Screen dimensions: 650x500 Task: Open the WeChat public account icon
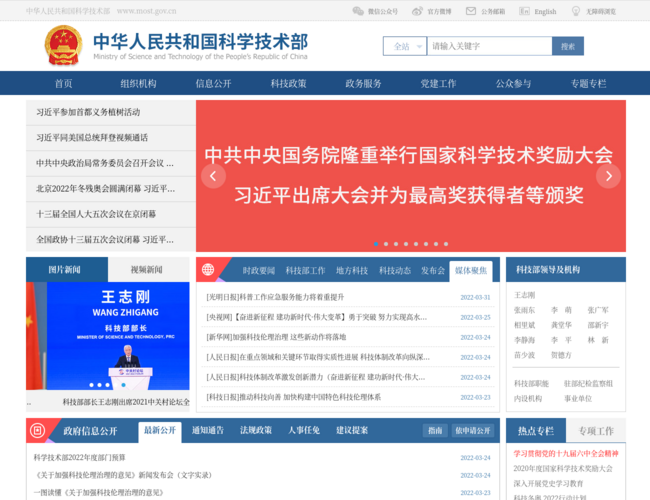tap(358, 11)
